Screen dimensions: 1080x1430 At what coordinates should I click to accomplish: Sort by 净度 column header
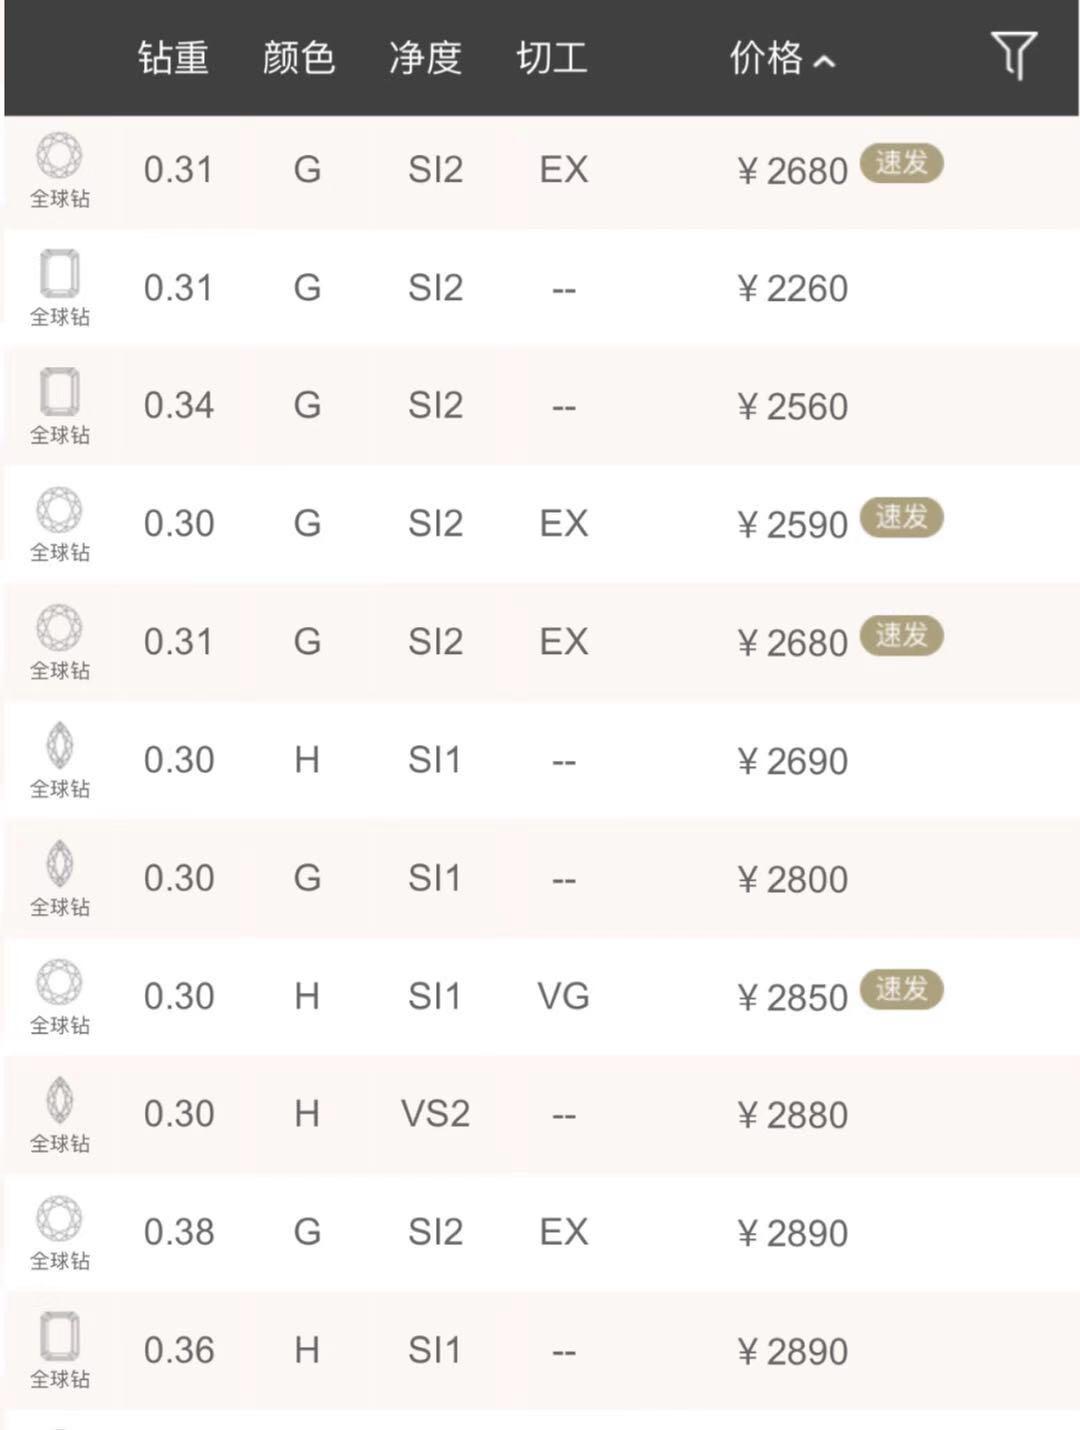click(425, 58)
